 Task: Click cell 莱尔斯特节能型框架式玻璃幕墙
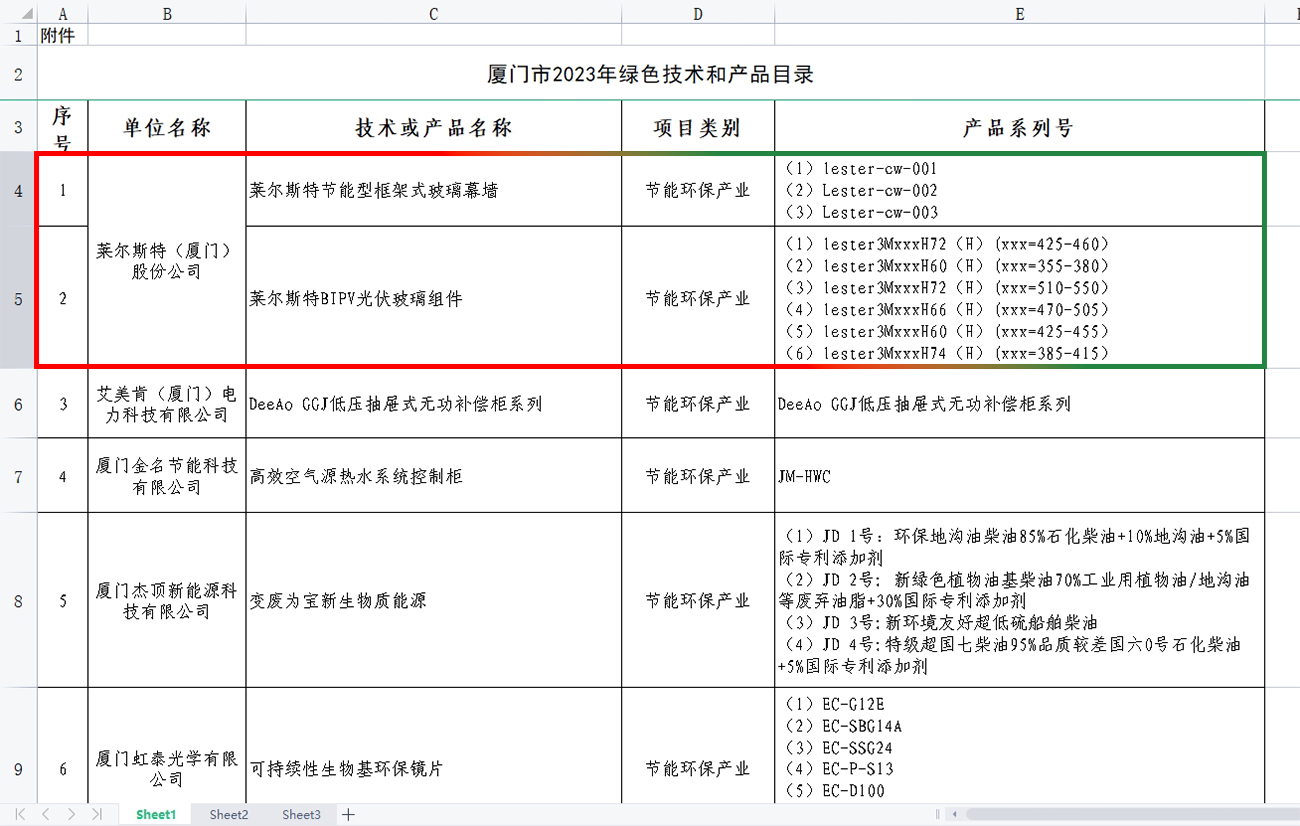point(433,190)
